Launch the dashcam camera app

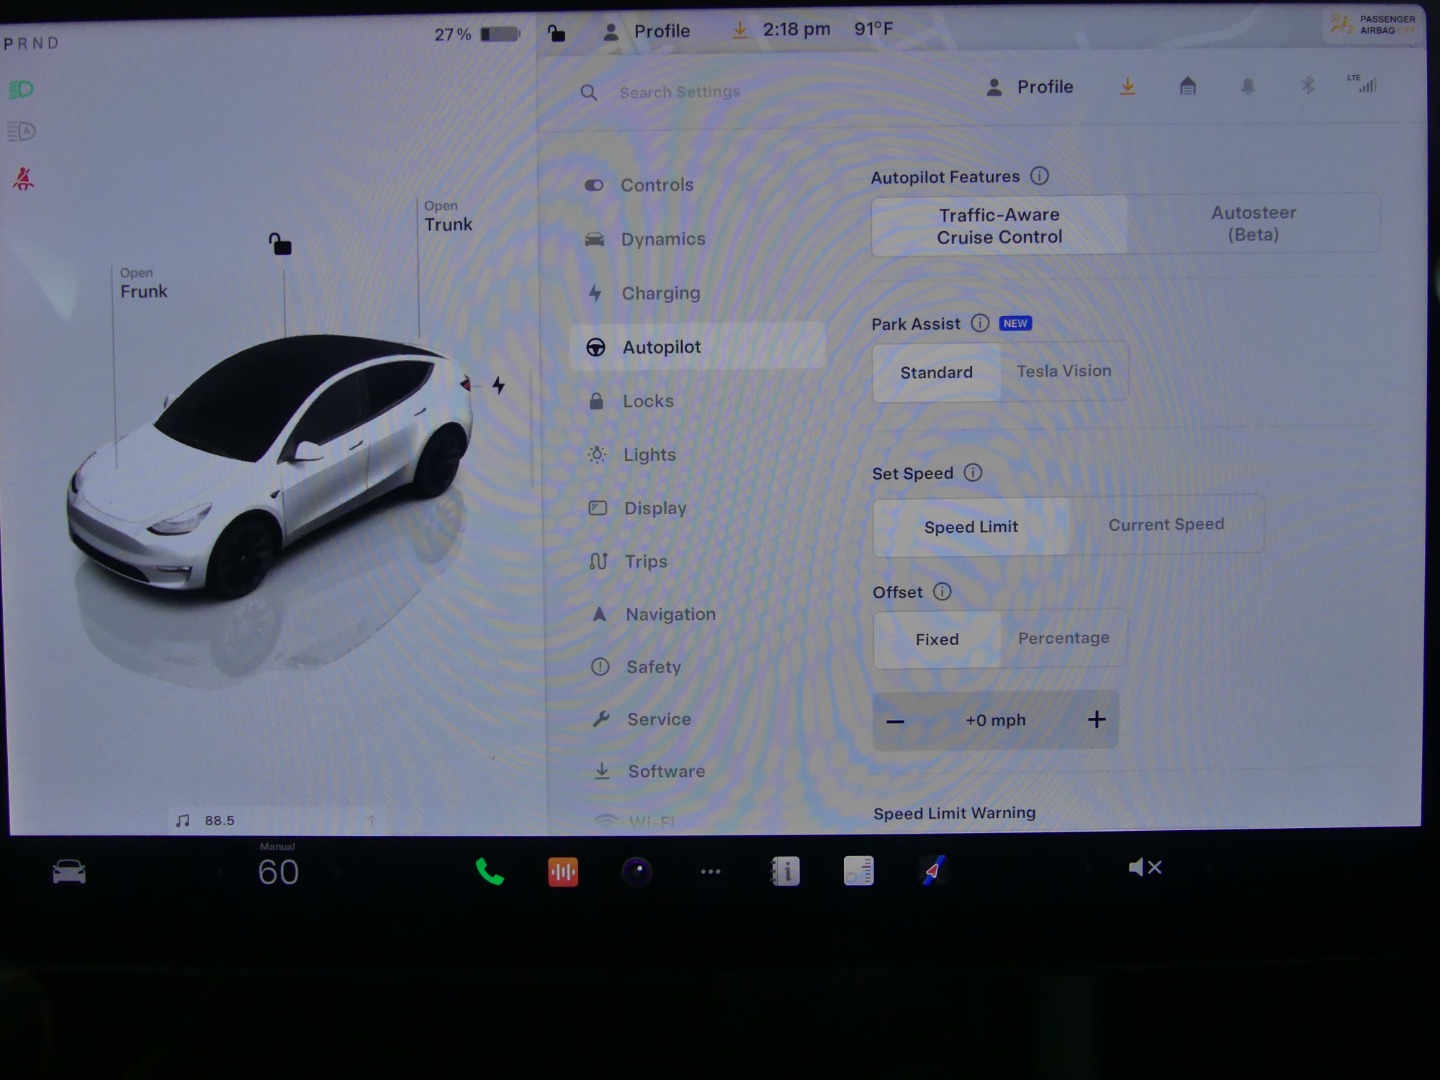tap(637, 872)
